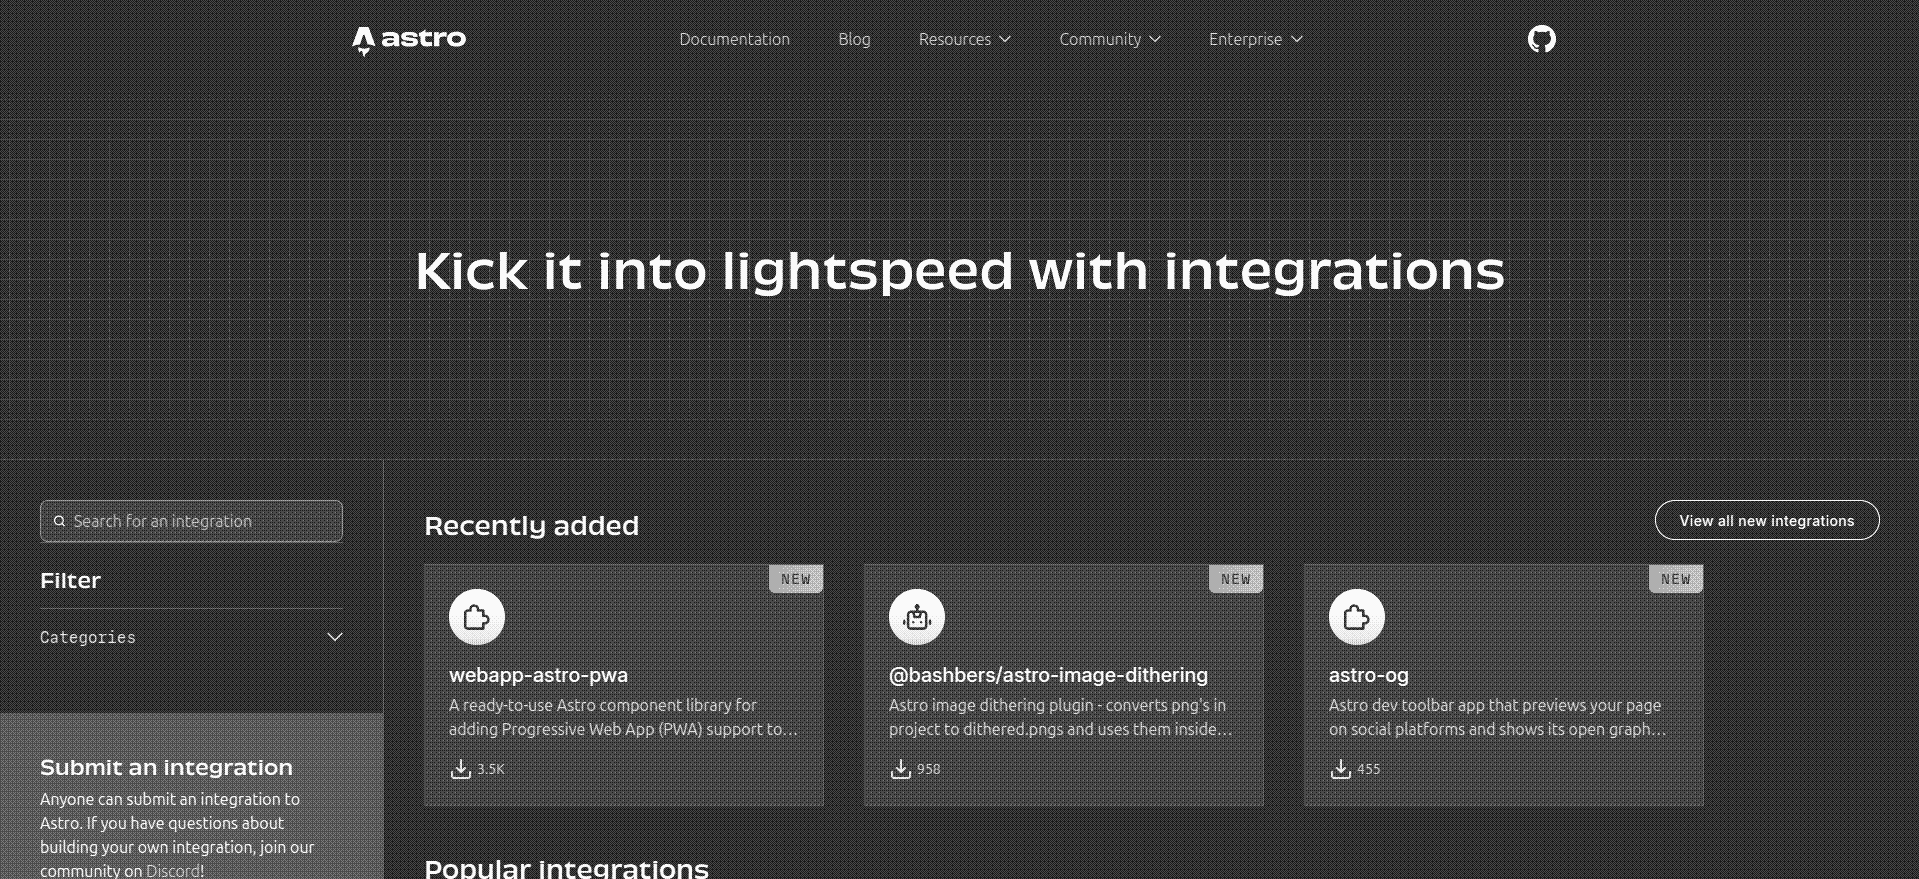Follow the Discord link
This screenshot has width=1919, height=879.
pyautogui.click(x=173, y=871)
